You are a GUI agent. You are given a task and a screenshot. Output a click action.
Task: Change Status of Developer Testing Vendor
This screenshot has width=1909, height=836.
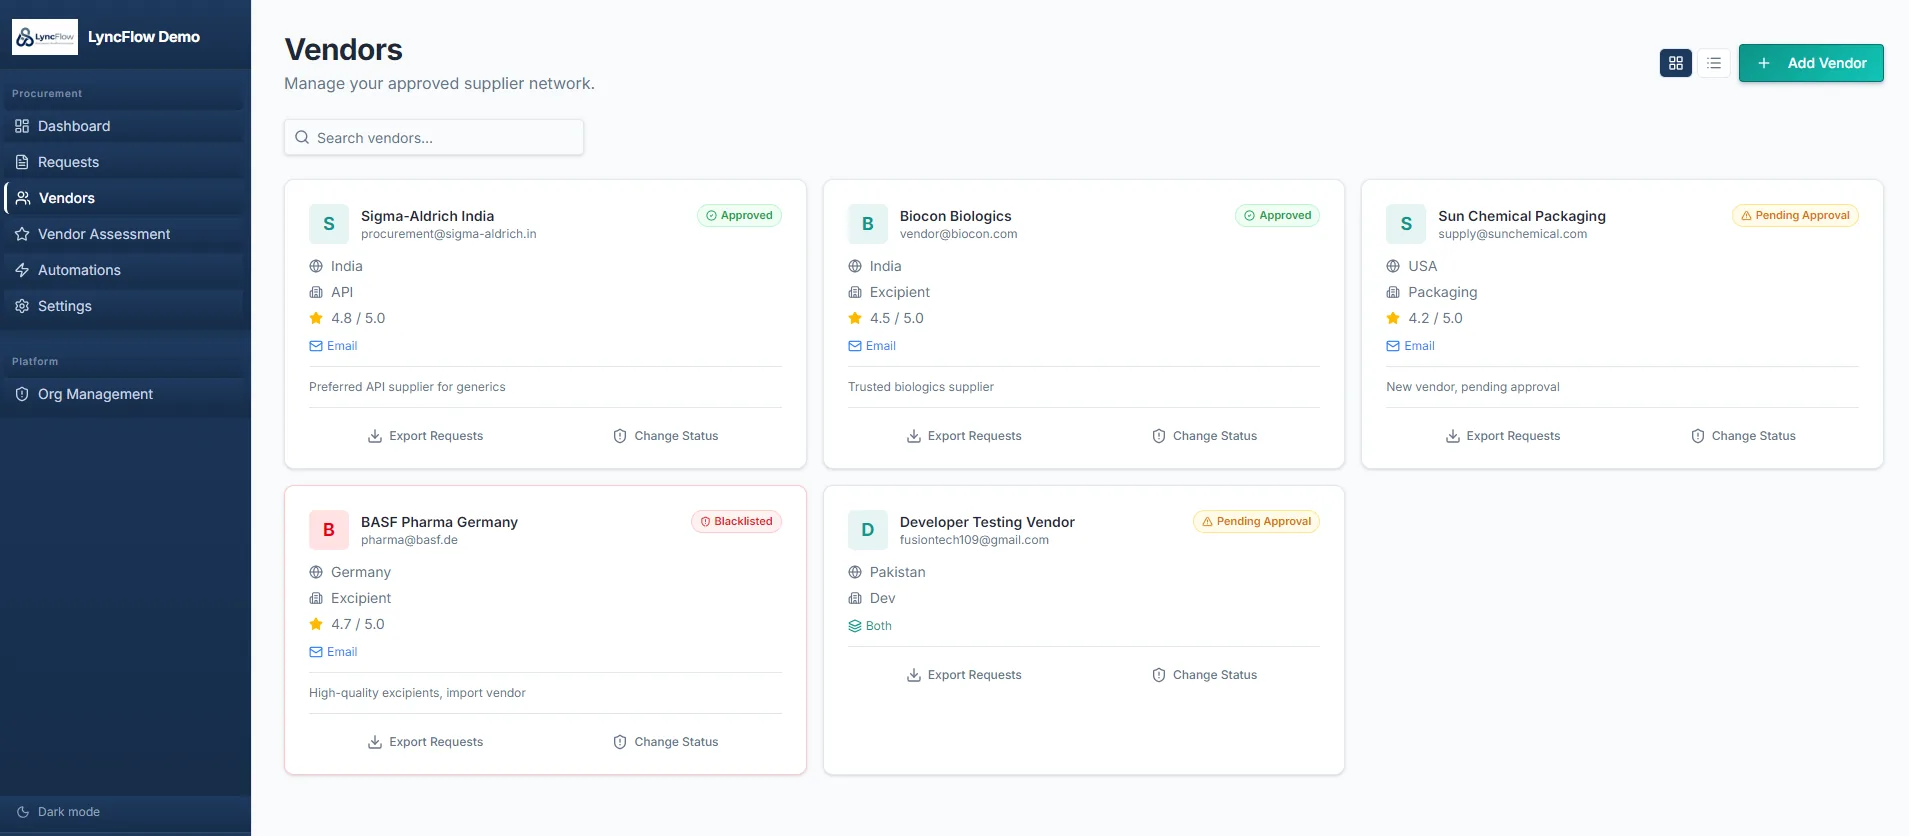coord(1205,675)
